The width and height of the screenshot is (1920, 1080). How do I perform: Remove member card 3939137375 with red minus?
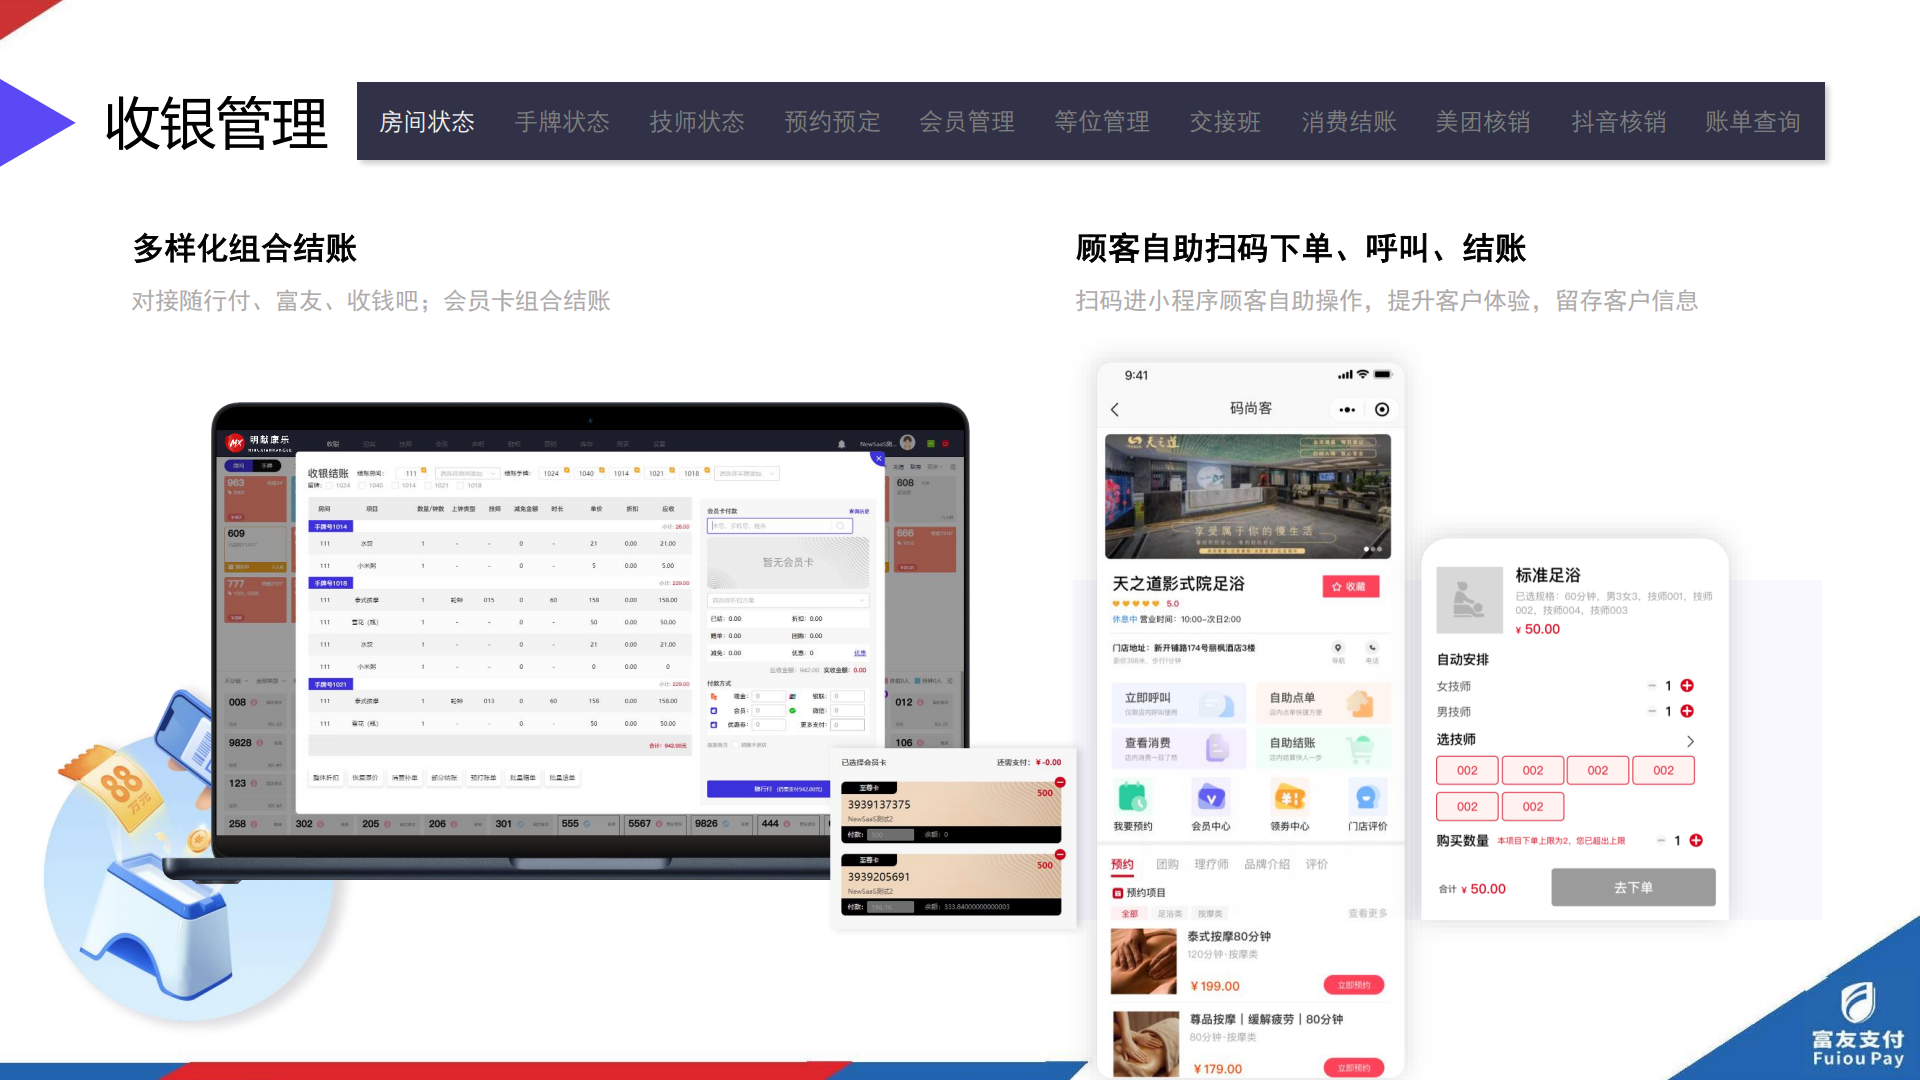click(x=1060, y=782)
